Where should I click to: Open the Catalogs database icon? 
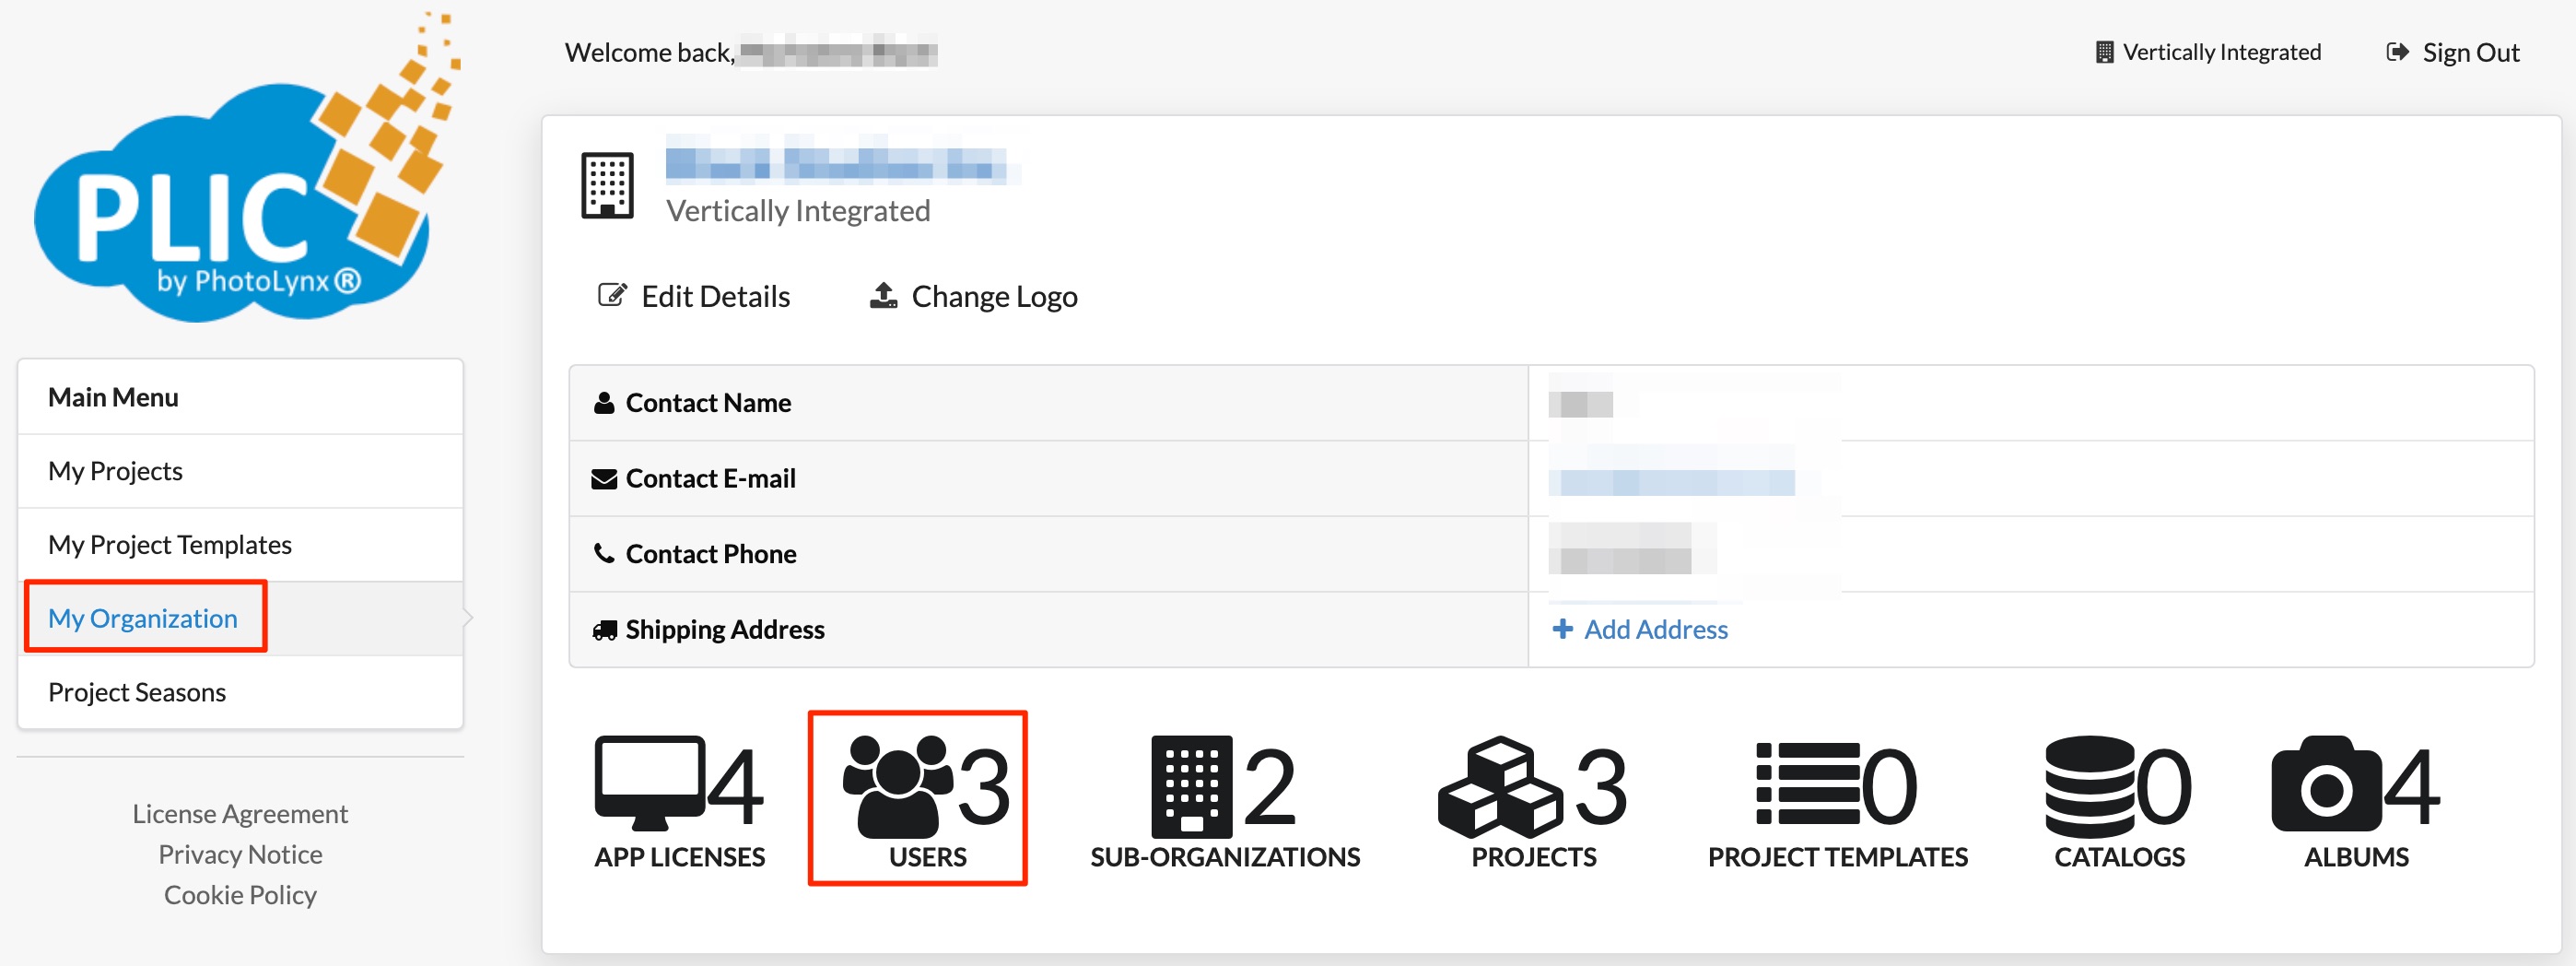pyautogui.click(x=2090, y=786)
